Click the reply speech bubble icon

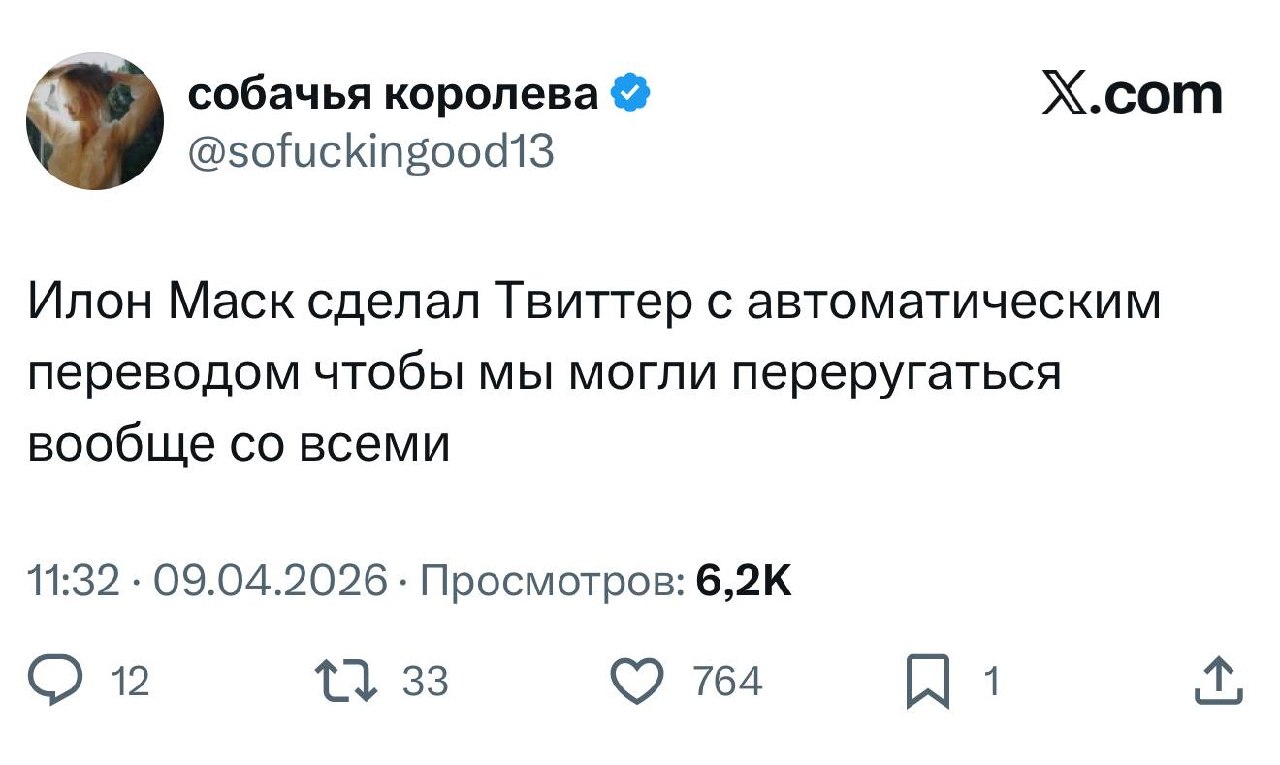[71, 682]
